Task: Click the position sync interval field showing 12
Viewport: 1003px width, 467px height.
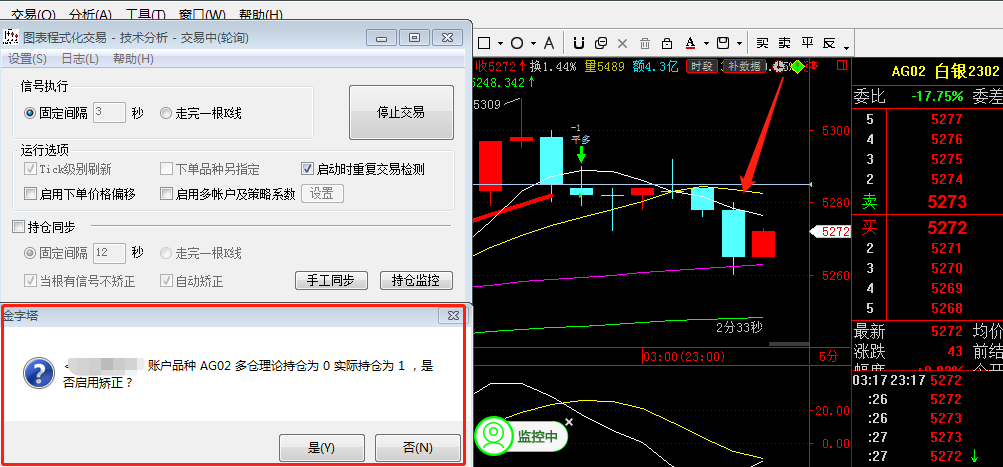Action: point(109,253)
